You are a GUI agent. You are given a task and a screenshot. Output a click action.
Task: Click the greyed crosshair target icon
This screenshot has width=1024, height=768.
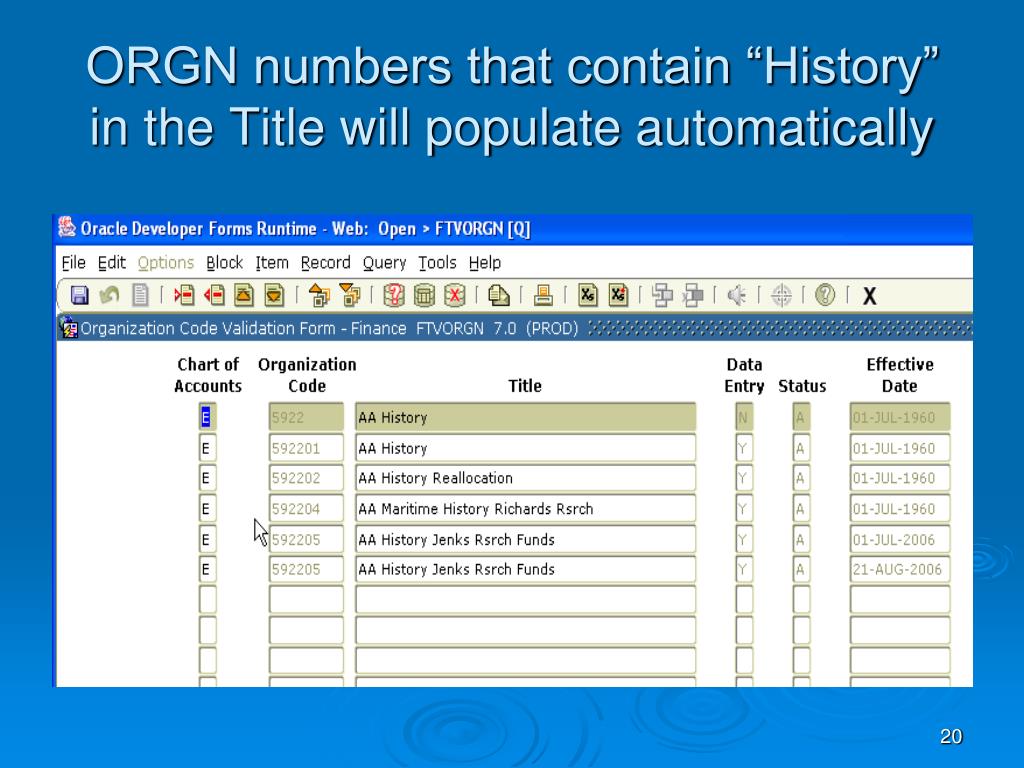click(x=781, y=295)
